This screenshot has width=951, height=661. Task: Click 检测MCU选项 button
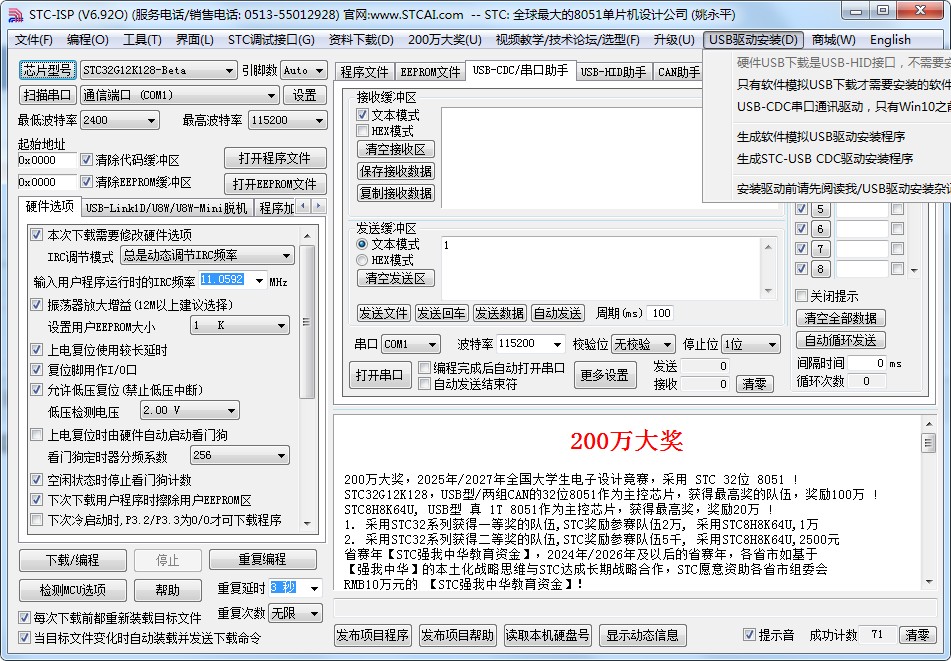pos(73,590)
